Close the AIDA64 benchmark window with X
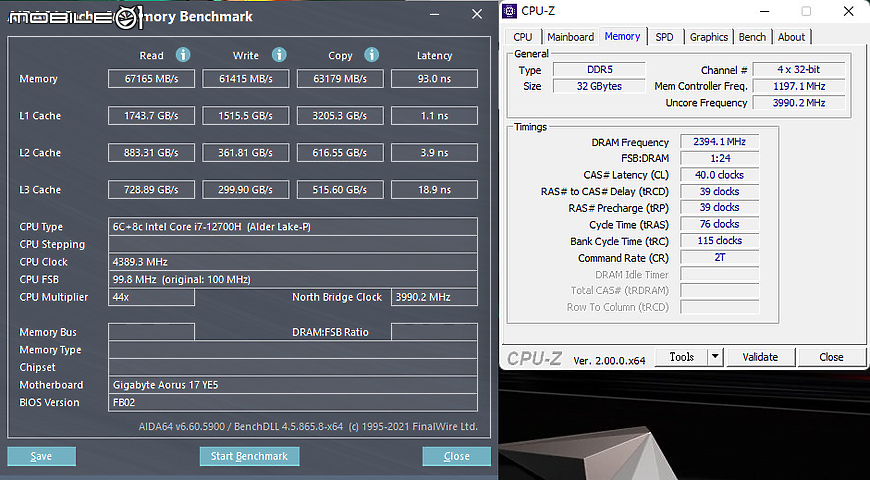The image size is (870, 480). coord(477,14)
